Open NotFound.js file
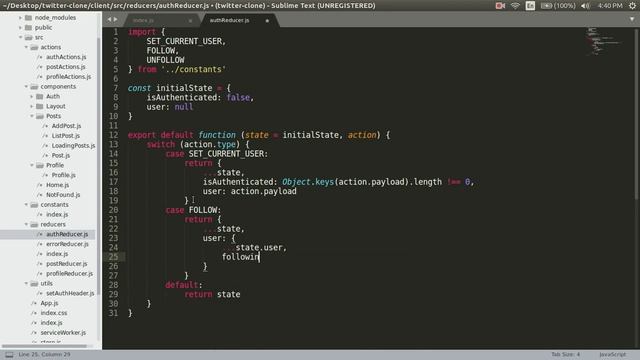Viewport: 640px width, 360px height. click(63, 195)
